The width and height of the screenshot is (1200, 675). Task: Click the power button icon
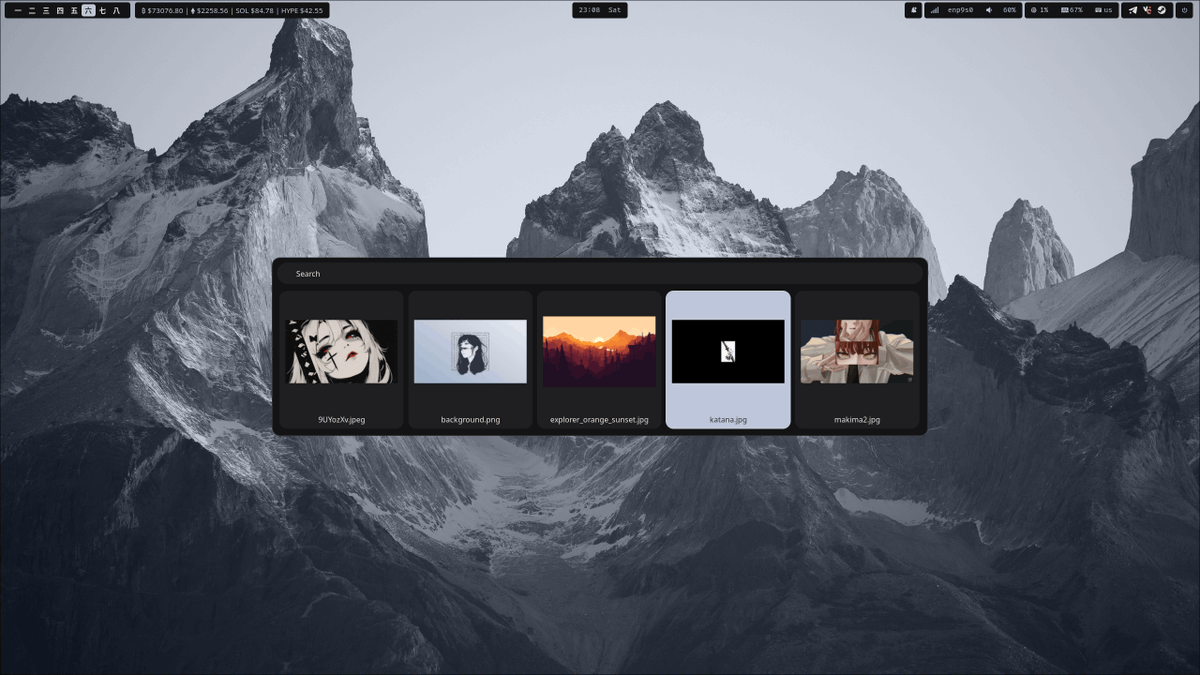click(1185, 9)
